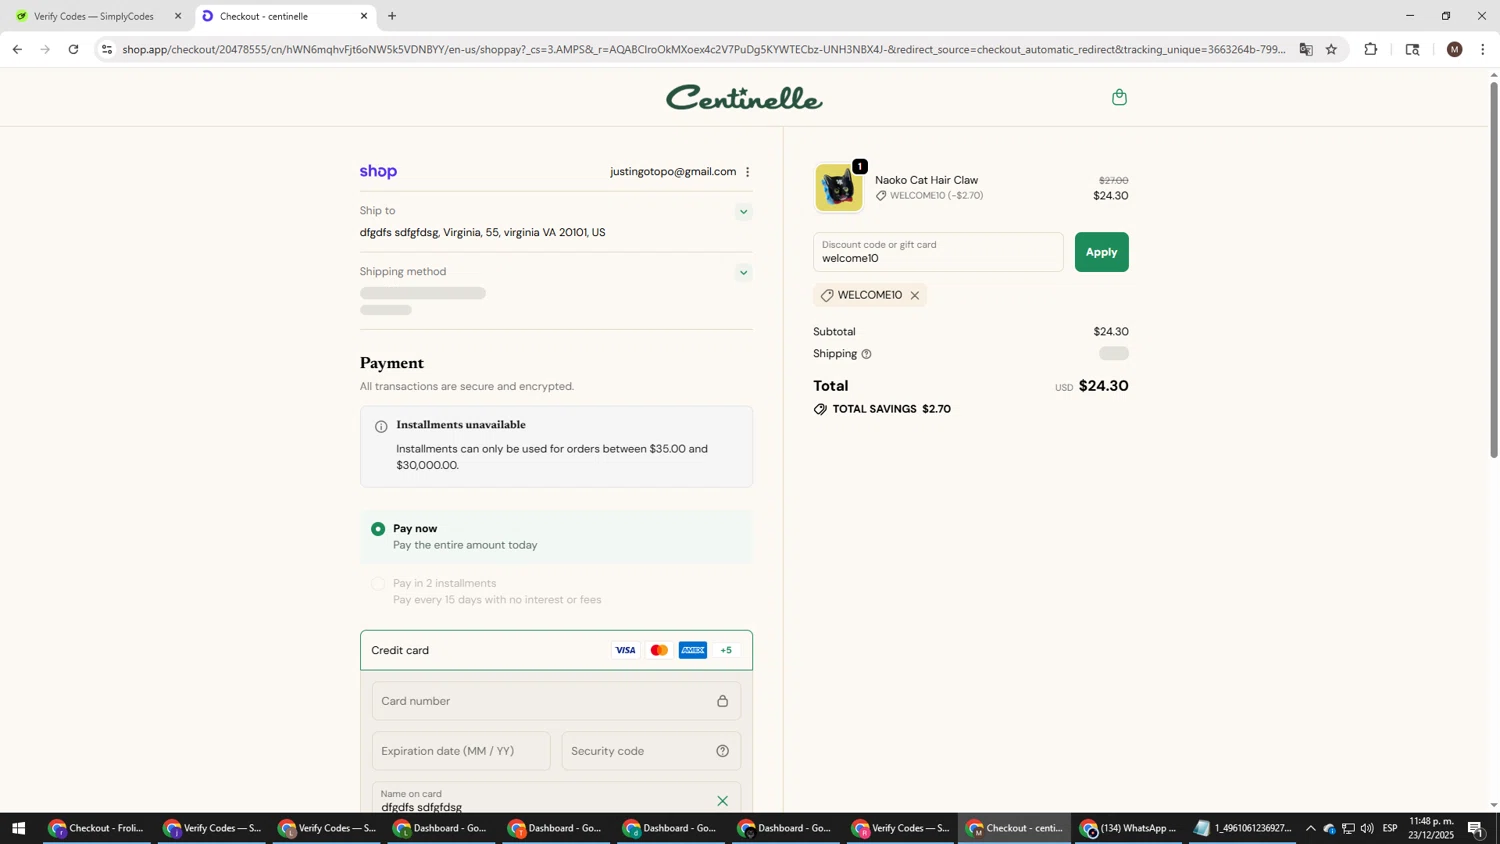Click the Mastercard logo
This screenshot has width=1500, height=844.
659,651
